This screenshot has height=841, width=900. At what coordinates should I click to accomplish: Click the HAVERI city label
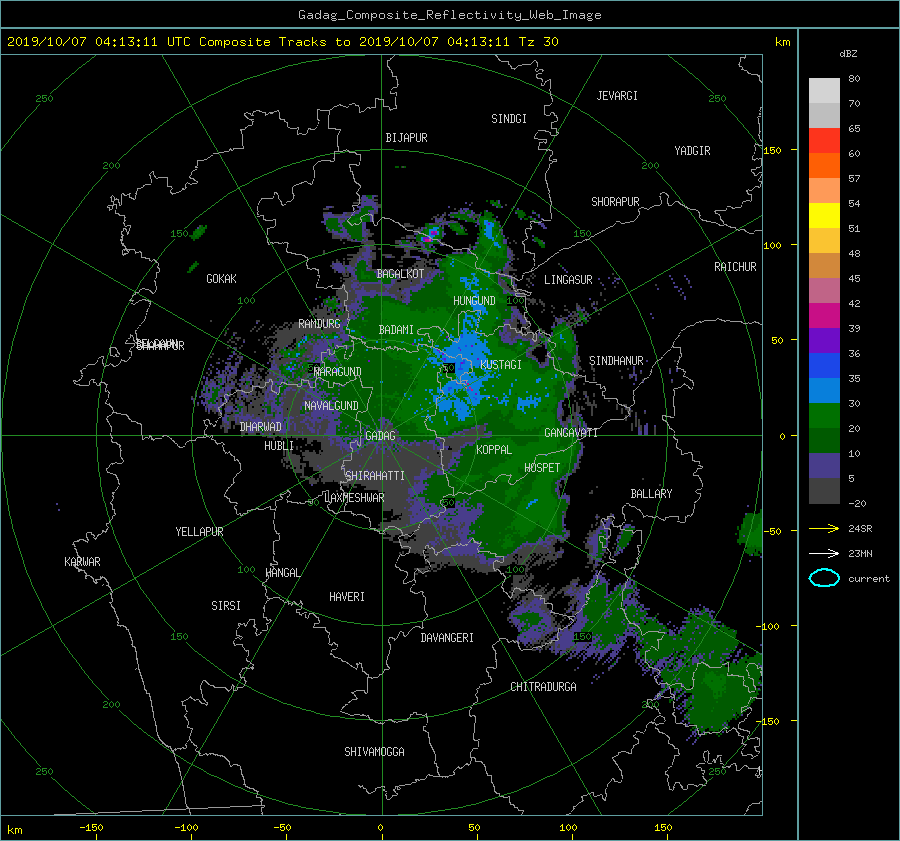[x=347, y=597]
